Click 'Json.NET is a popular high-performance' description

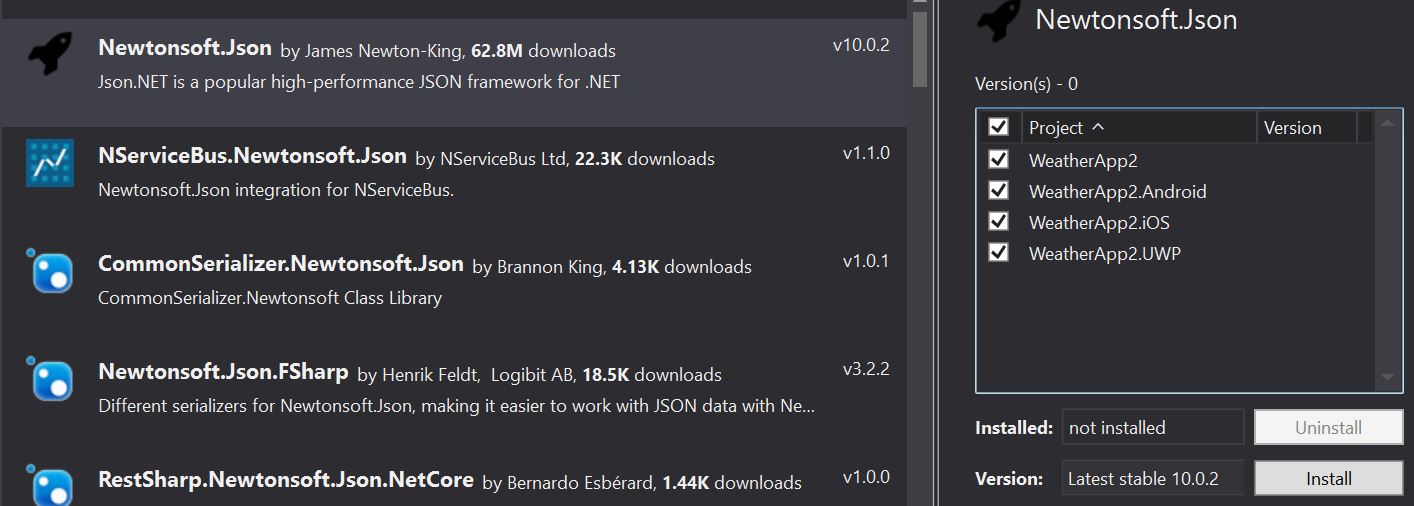359,81
